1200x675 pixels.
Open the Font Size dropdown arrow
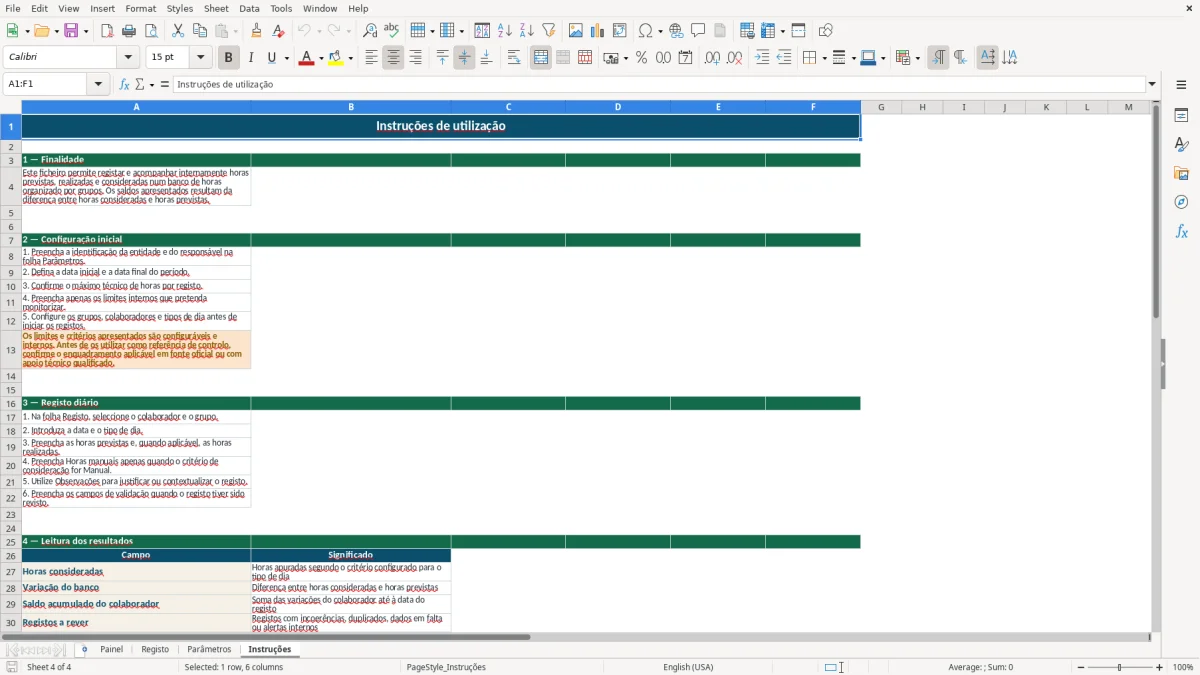click(x=201, y=58)
